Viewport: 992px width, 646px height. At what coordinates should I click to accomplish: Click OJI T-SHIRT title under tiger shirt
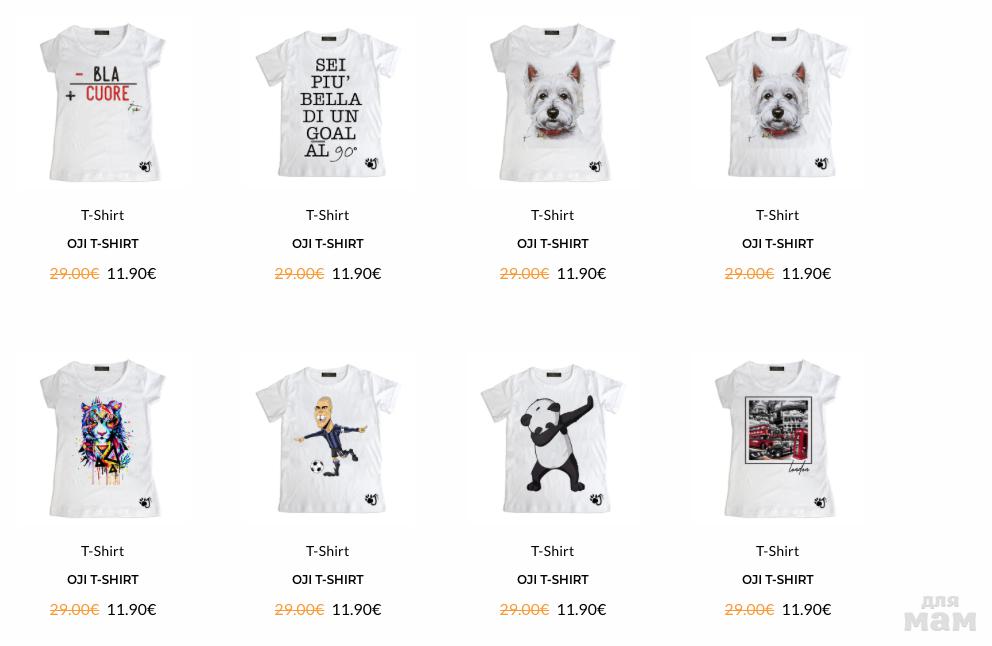tap(102, 580)
